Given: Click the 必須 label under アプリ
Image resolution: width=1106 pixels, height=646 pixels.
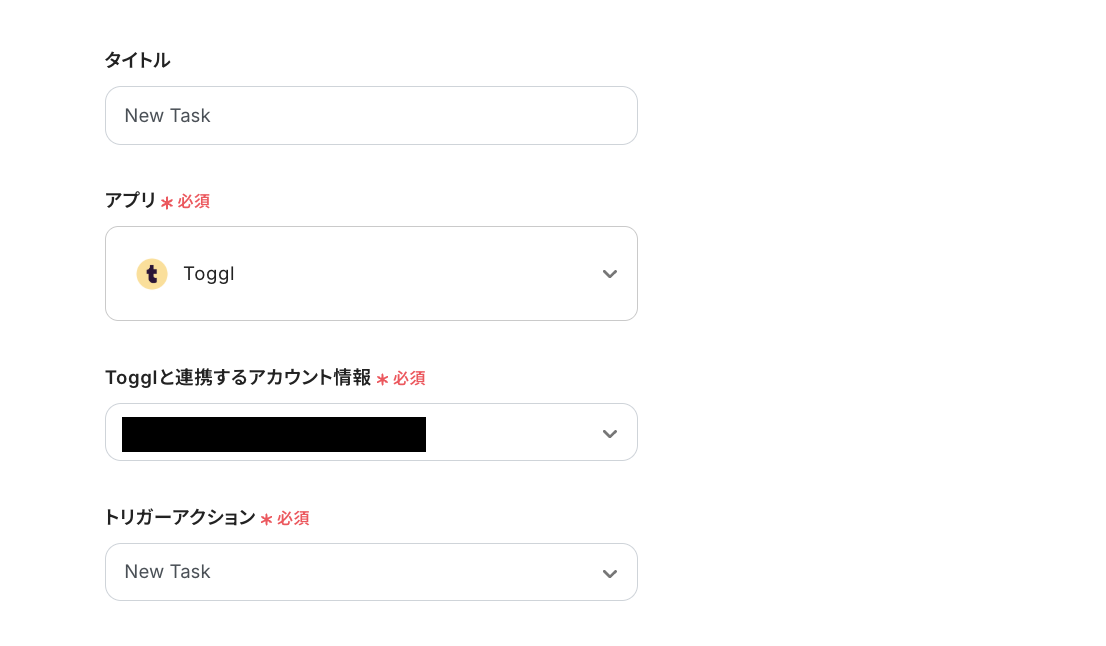Looking at the screenshot, I should click(x=195, y=201).
